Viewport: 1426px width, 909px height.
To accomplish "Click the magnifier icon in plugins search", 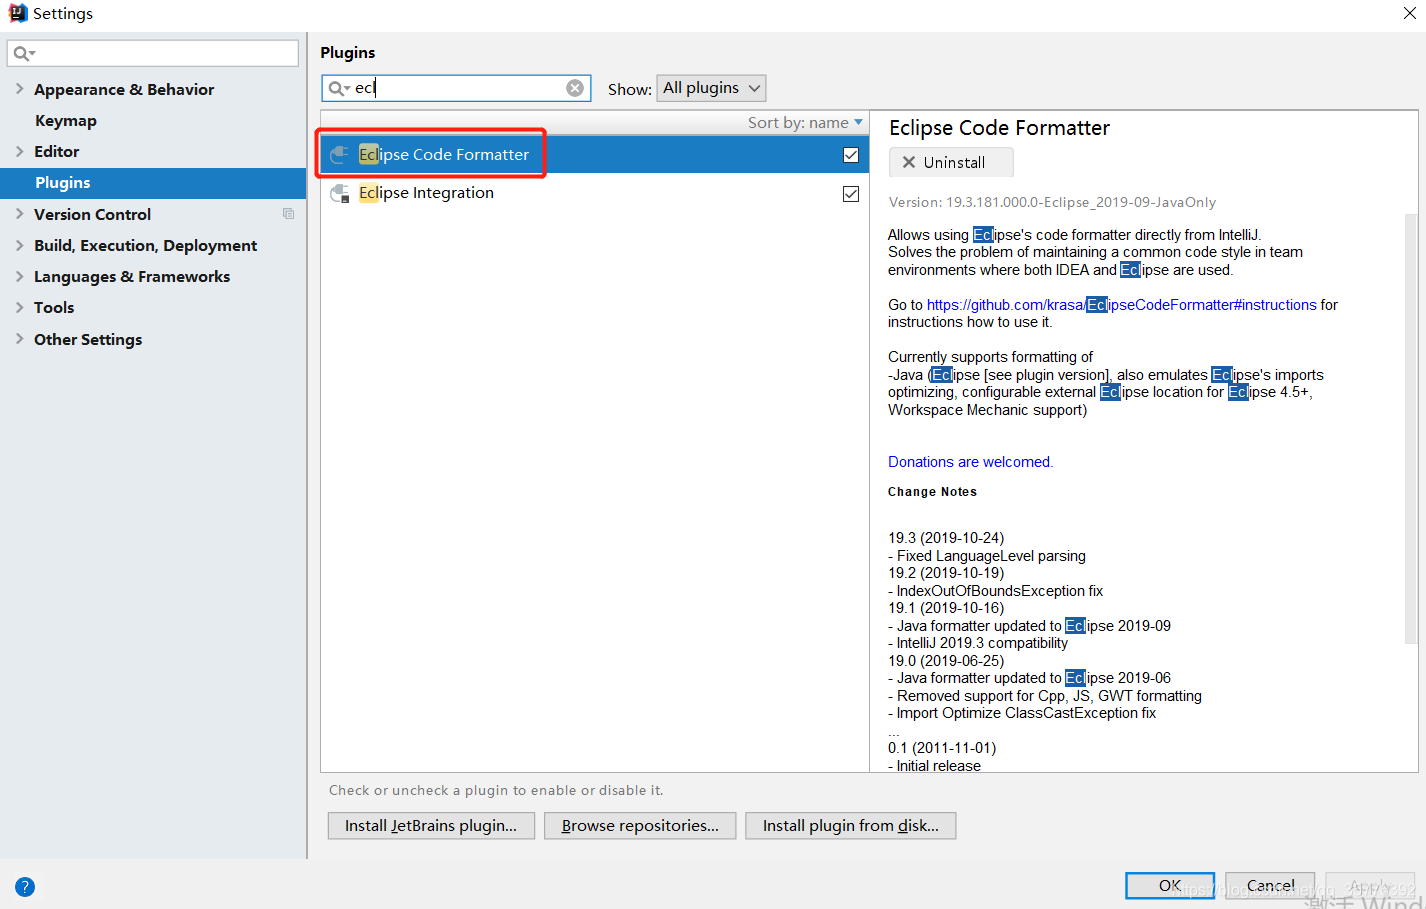I will pyautogui.click(x=336, y=88).
